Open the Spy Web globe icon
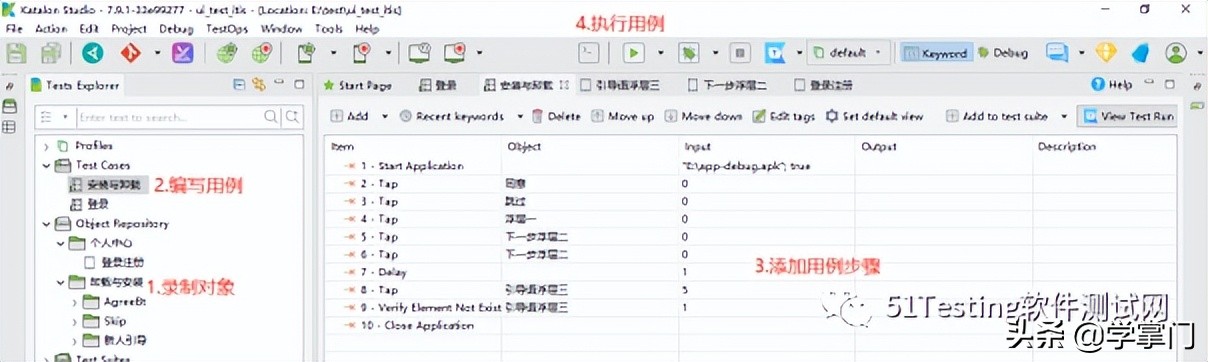This screenshot has height=362, width=1208. point(226,54)
